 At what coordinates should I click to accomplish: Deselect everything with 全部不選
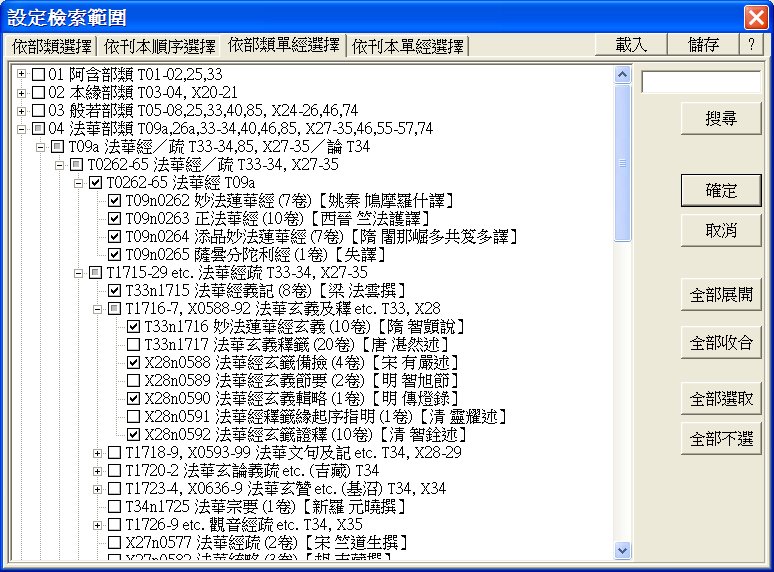point(720,439)
